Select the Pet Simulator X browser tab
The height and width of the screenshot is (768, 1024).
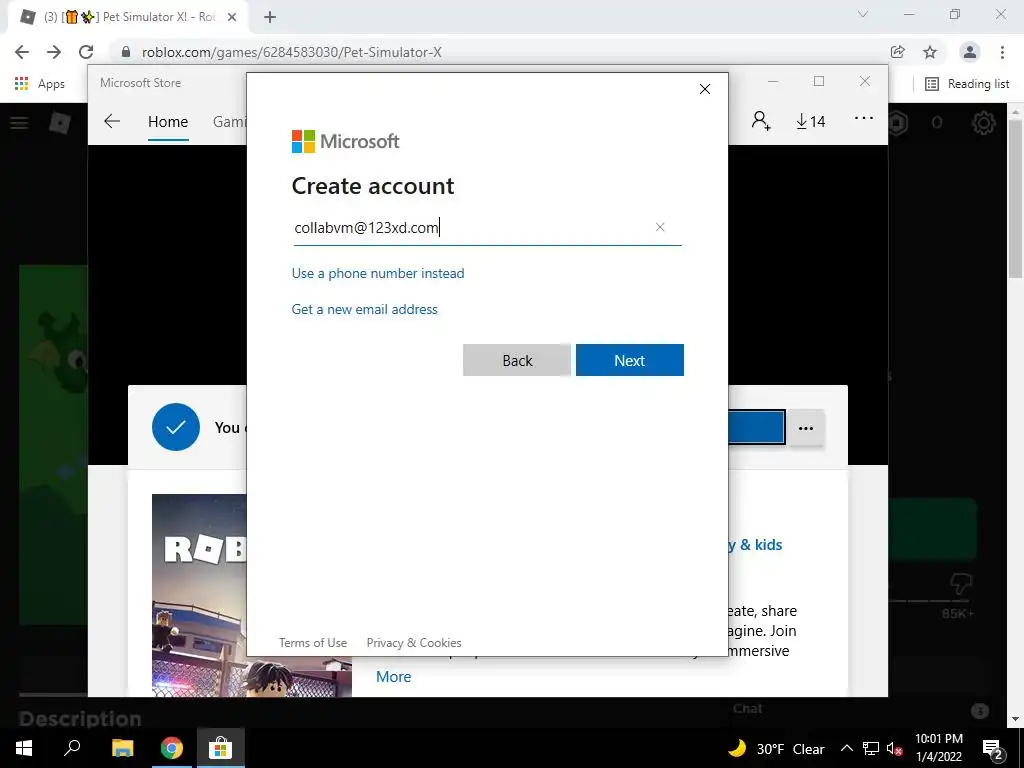127,17
